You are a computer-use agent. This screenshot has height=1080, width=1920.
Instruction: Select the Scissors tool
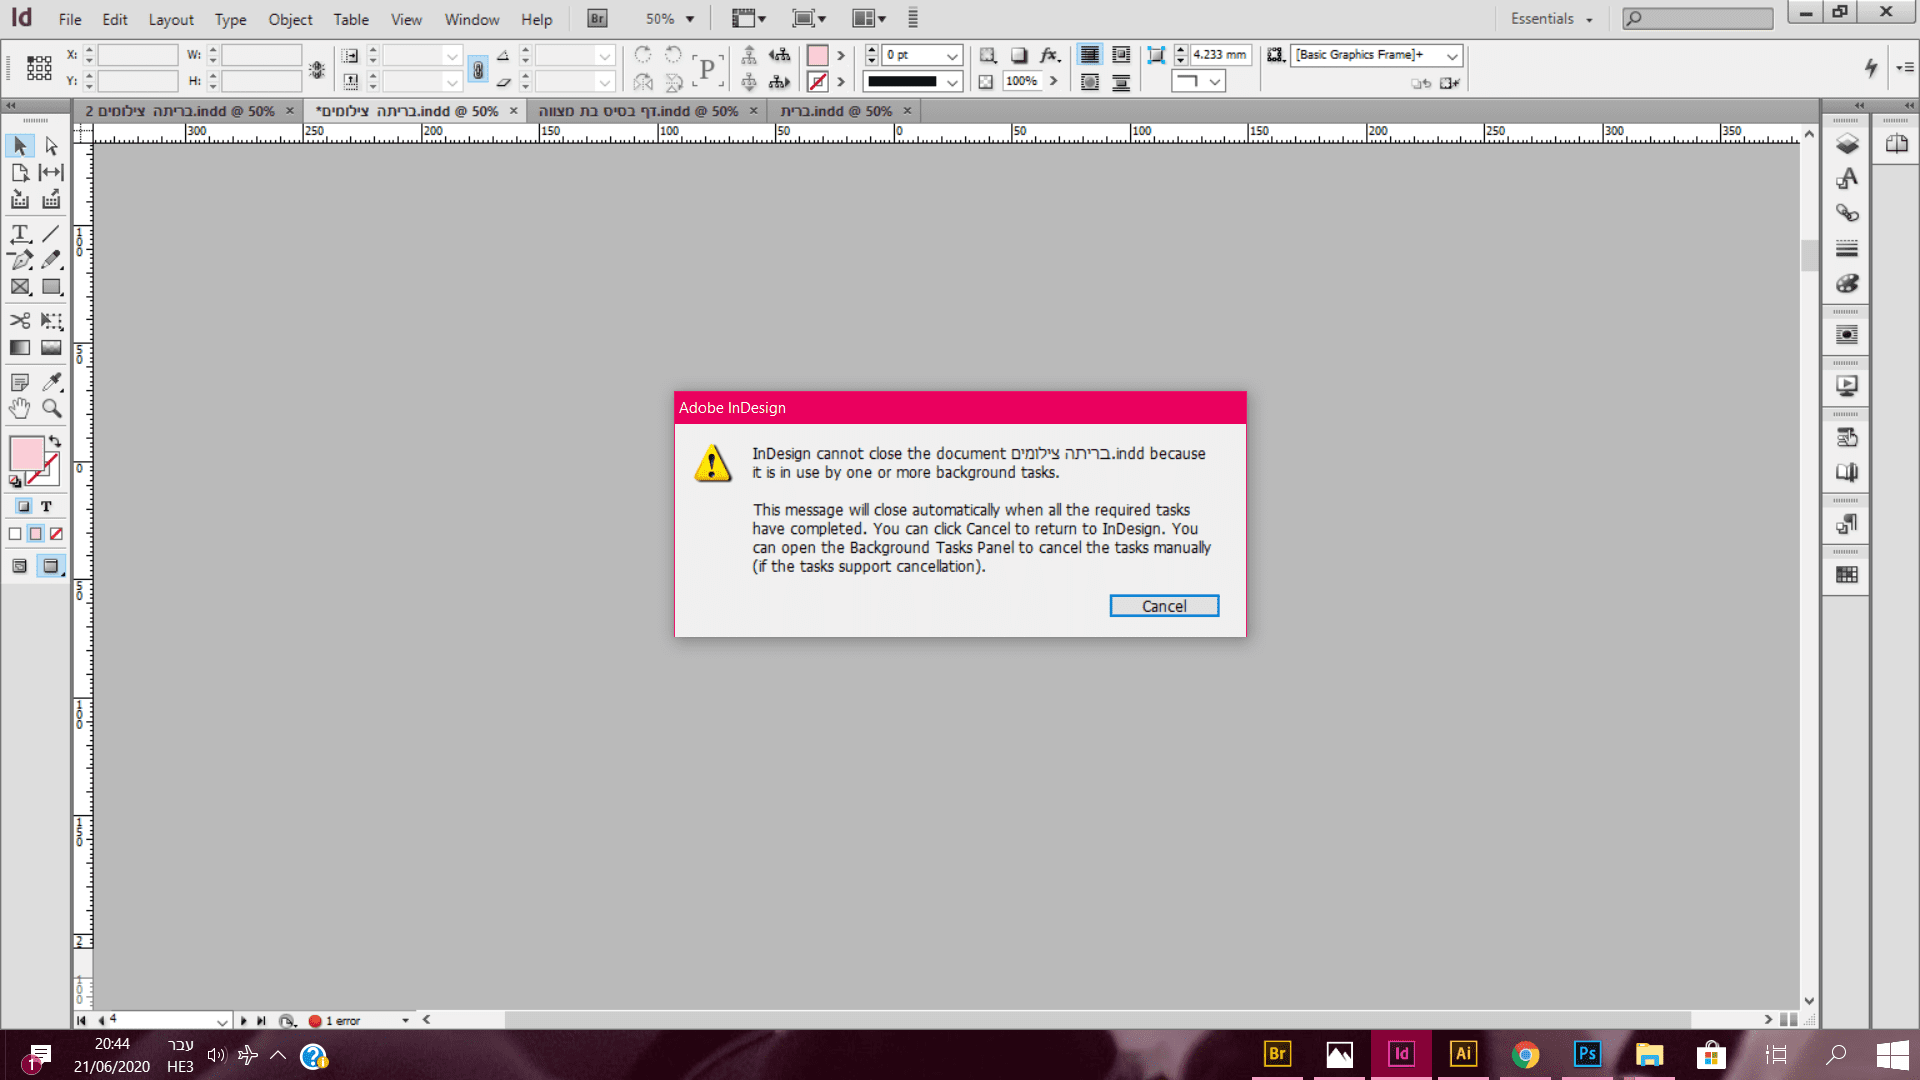tap(20, 321)
